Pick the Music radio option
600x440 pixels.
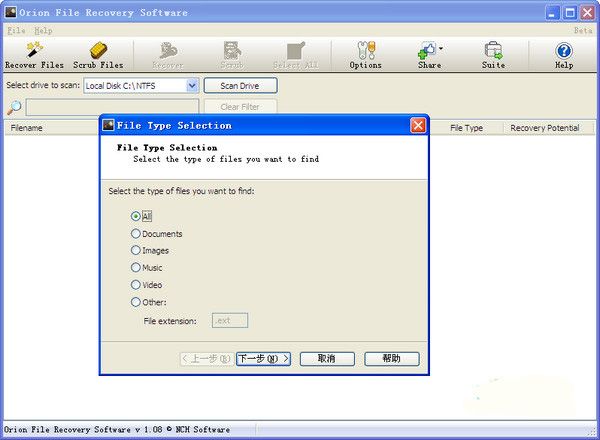coord(136,268)
